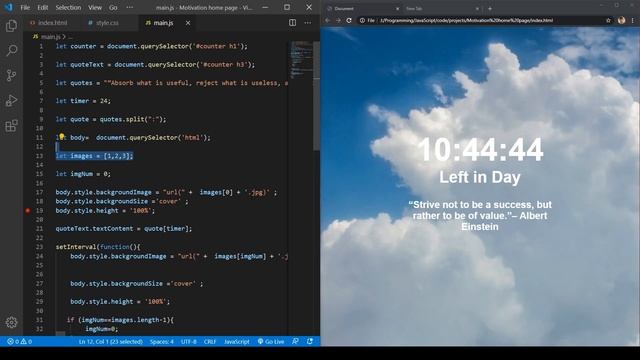The width and height of the screenshot is (640, 360).
Task: Open the View menu
Action: click(x=95, y=7)
